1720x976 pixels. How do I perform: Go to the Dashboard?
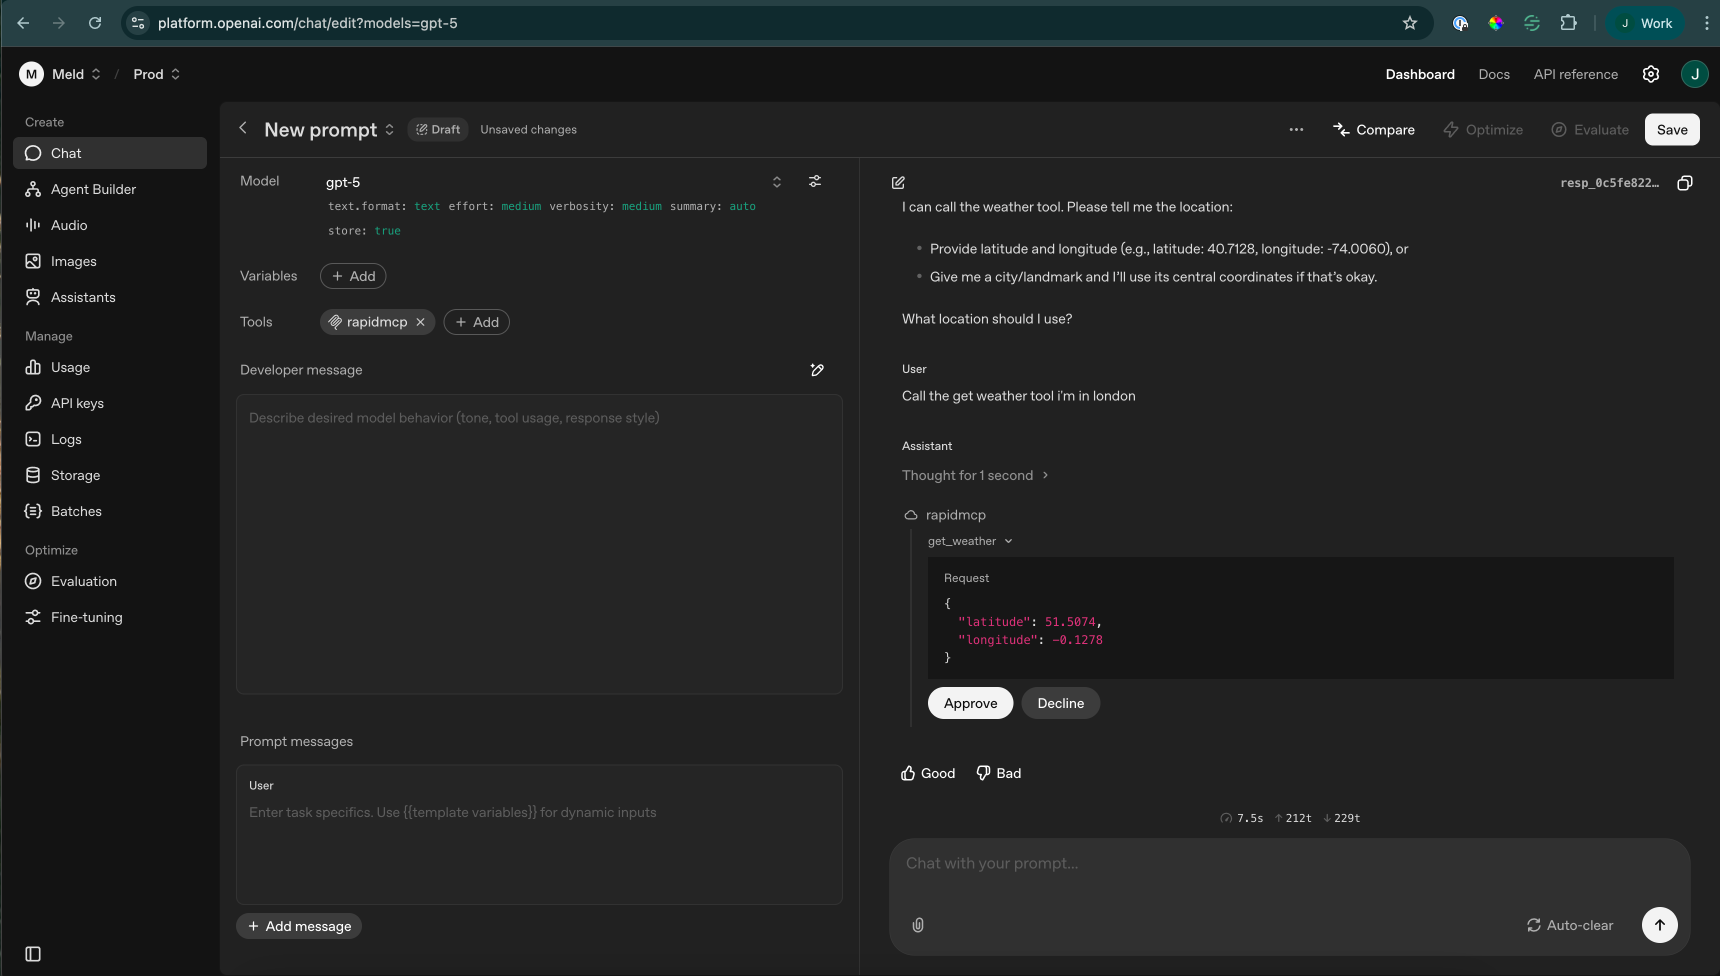coord(1419,74)
